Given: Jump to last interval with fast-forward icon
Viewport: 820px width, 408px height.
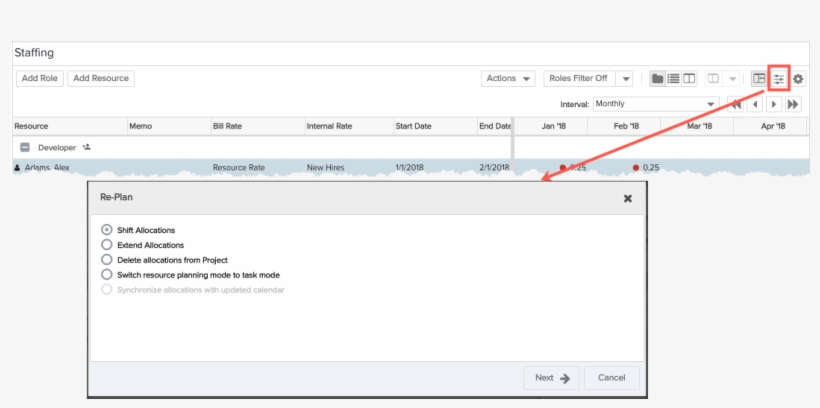Looking at the screenshot, I should (793, 104).
